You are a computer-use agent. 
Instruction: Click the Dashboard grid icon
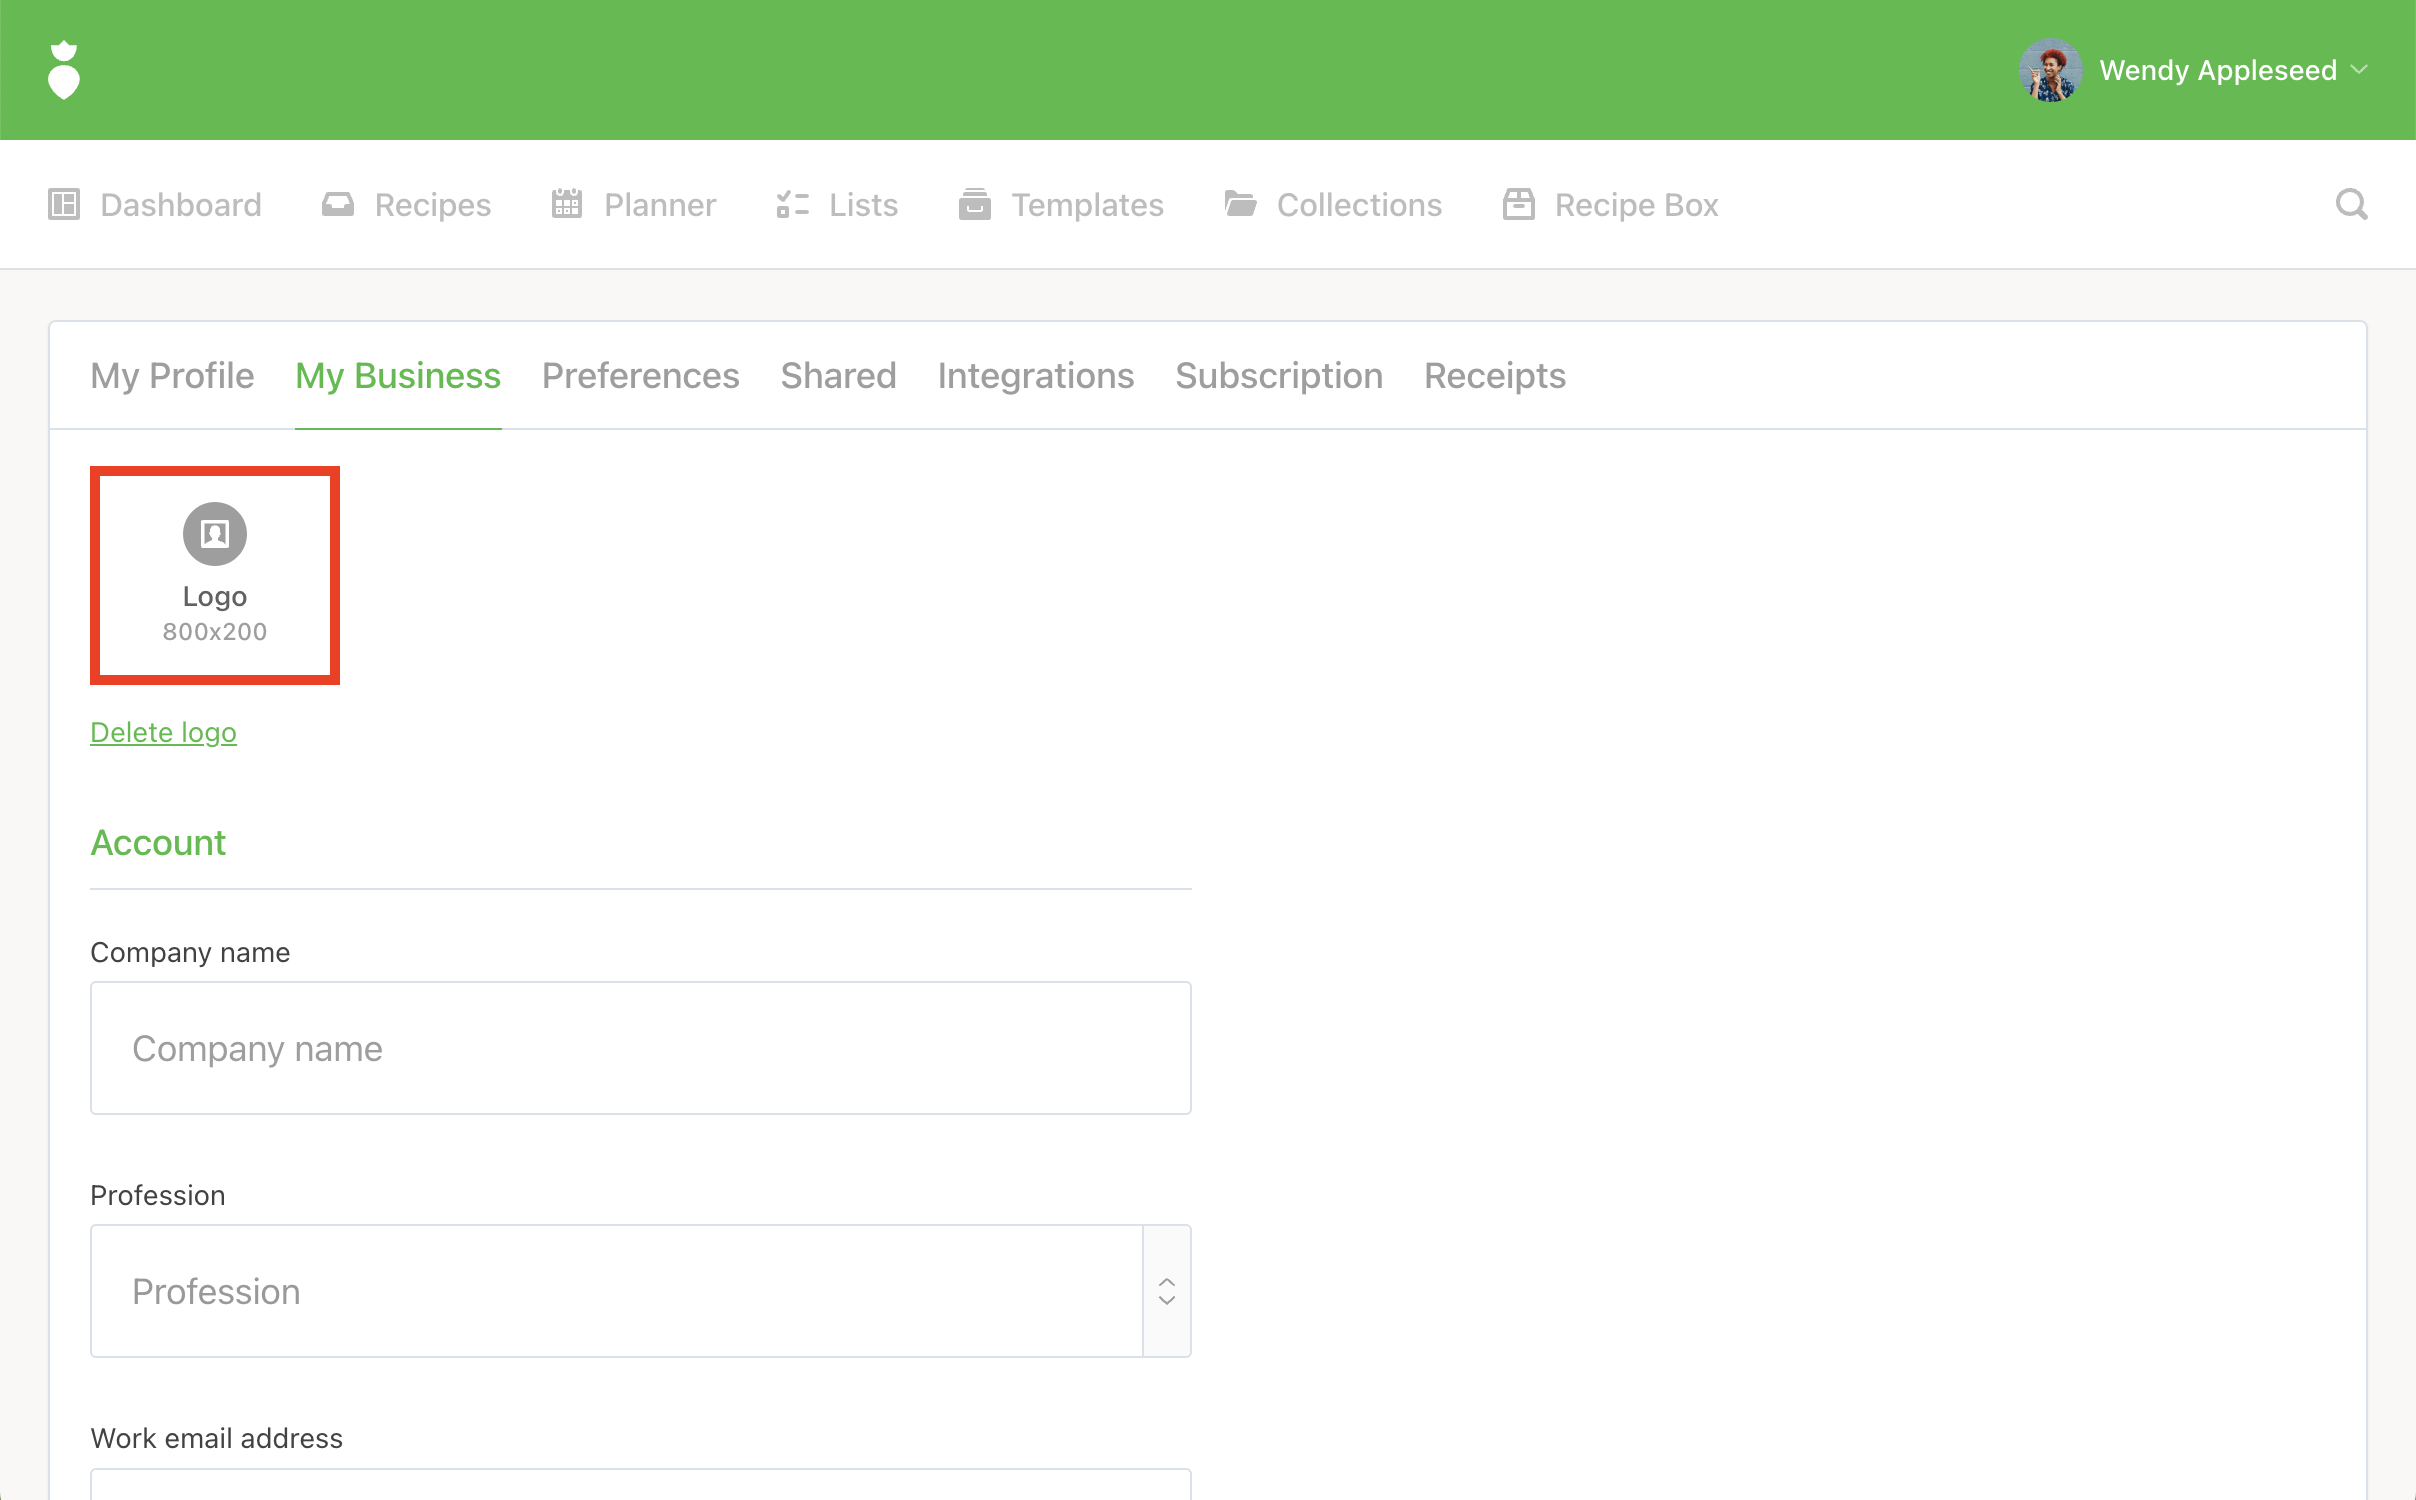pos(64,204)
